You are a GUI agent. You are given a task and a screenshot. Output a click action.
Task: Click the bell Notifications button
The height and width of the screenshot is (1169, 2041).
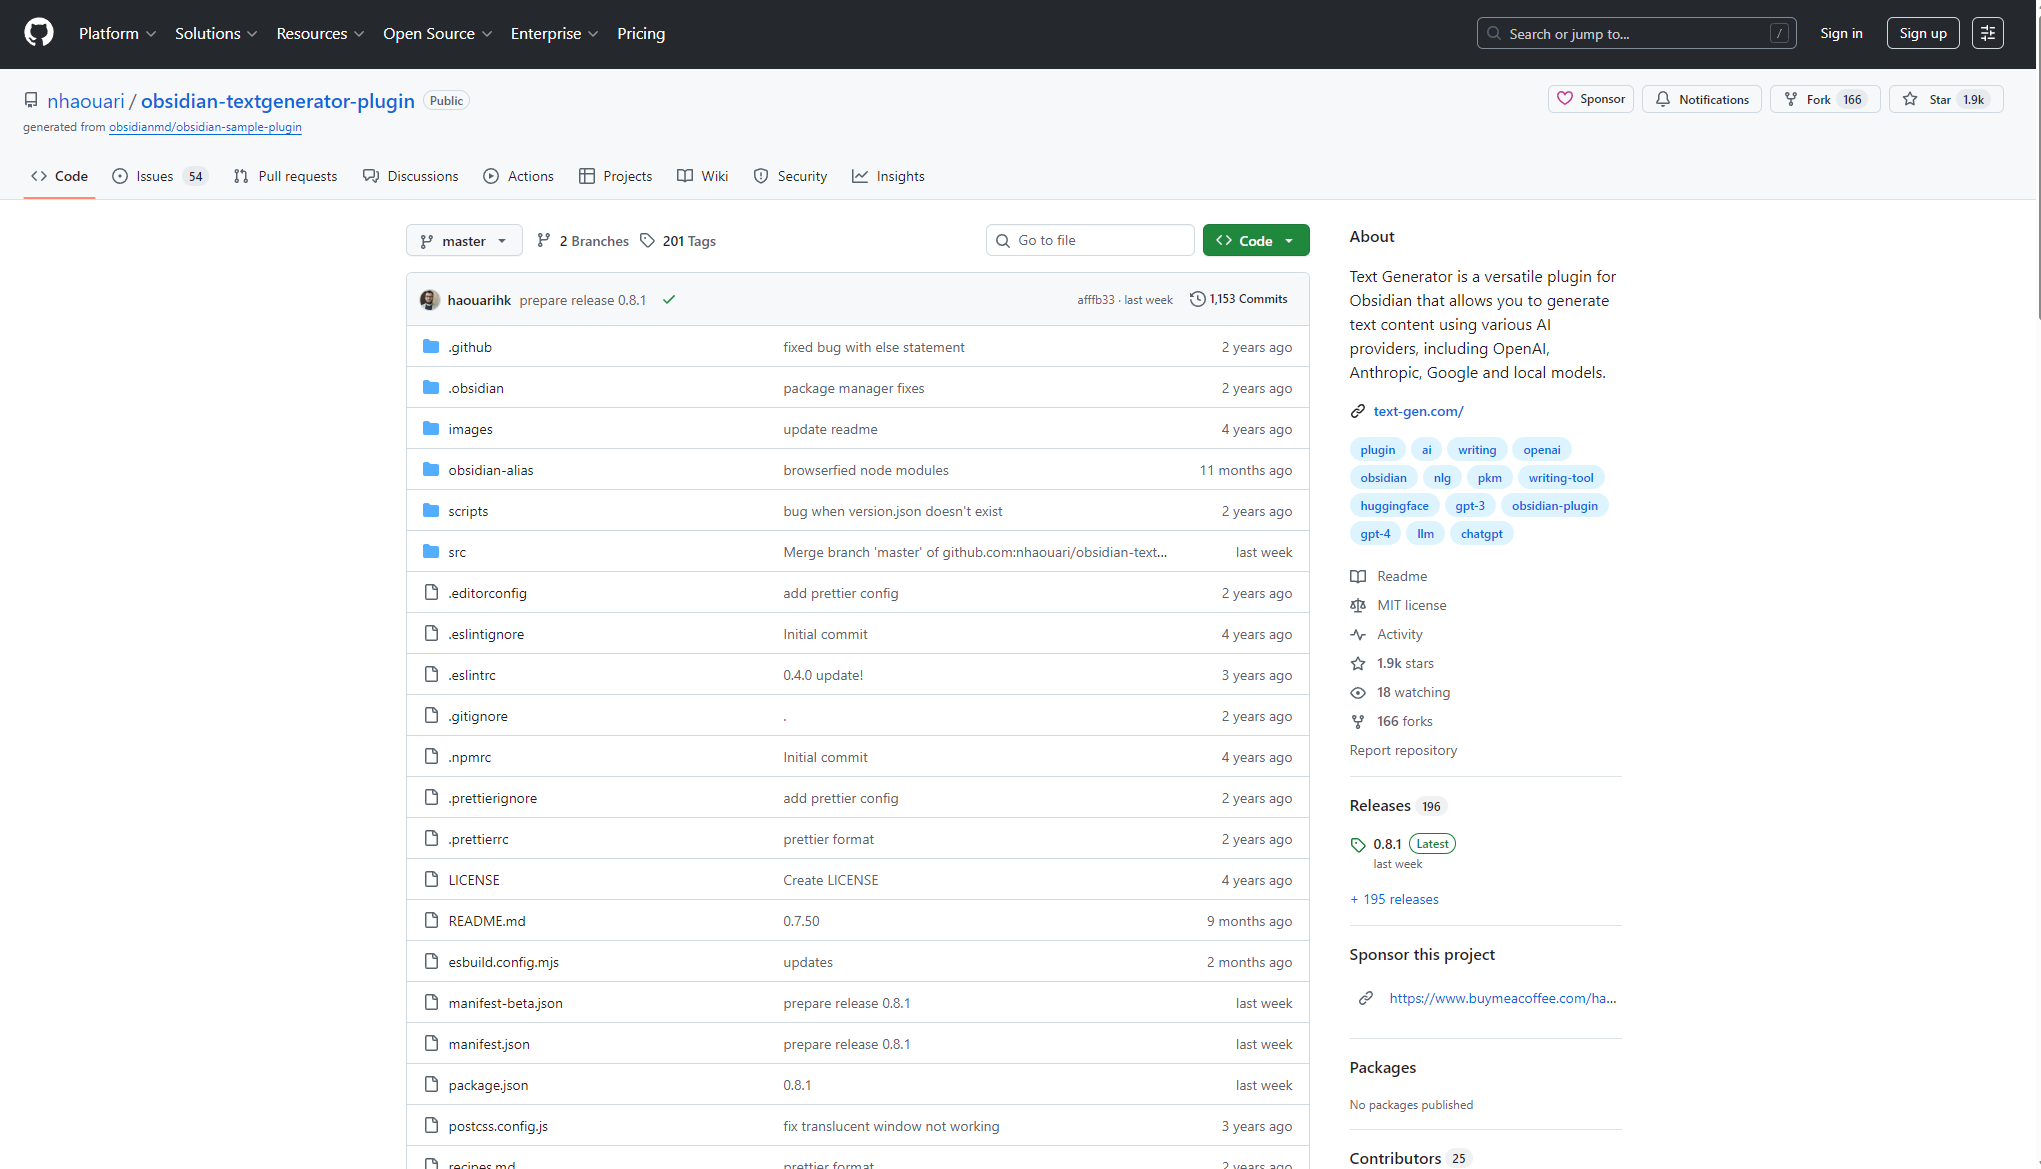click(1701, 99)
